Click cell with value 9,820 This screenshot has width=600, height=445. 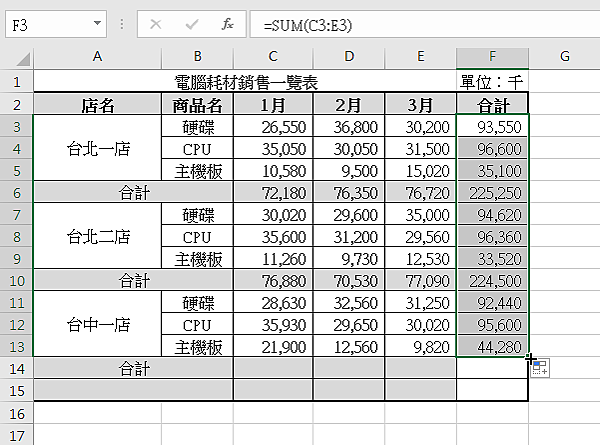click(420, 346)
